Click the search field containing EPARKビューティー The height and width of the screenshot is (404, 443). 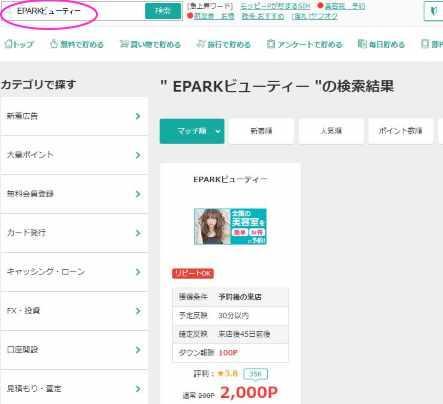(x=73, y=11)
